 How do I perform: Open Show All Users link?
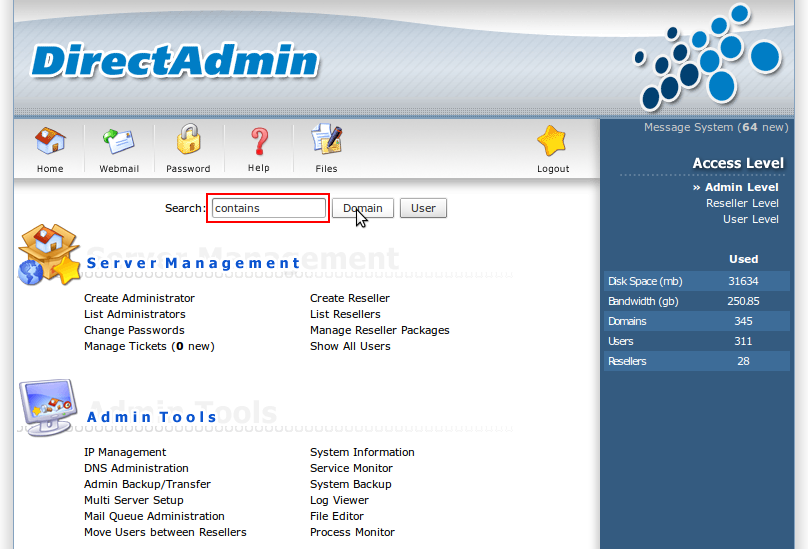point(350,346)
